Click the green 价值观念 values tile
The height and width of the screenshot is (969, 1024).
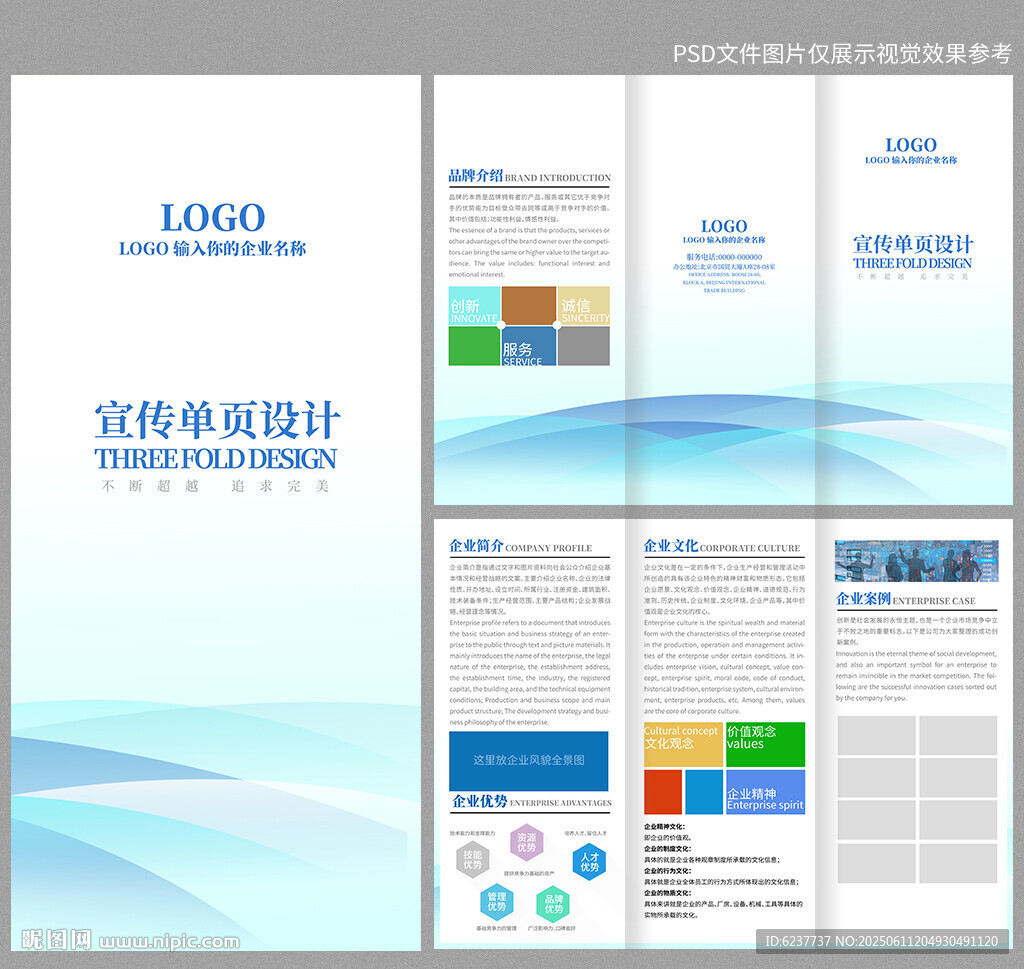click(x=765, y=744)
